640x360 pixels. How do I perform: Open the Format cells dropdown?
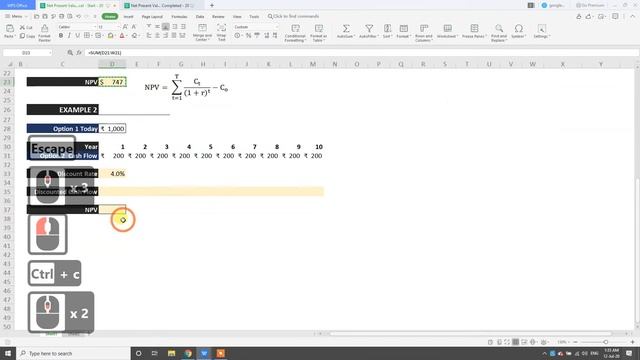pyautogui.click(x=404, y=31)
